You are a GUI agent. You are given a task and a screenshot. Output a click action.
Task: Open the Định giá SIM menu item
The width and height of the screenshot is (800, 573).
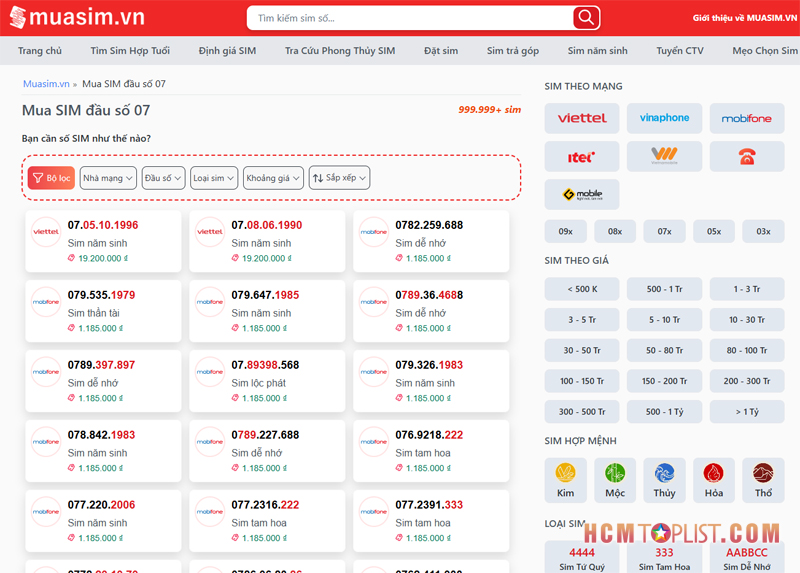click(x=228, y=51)
